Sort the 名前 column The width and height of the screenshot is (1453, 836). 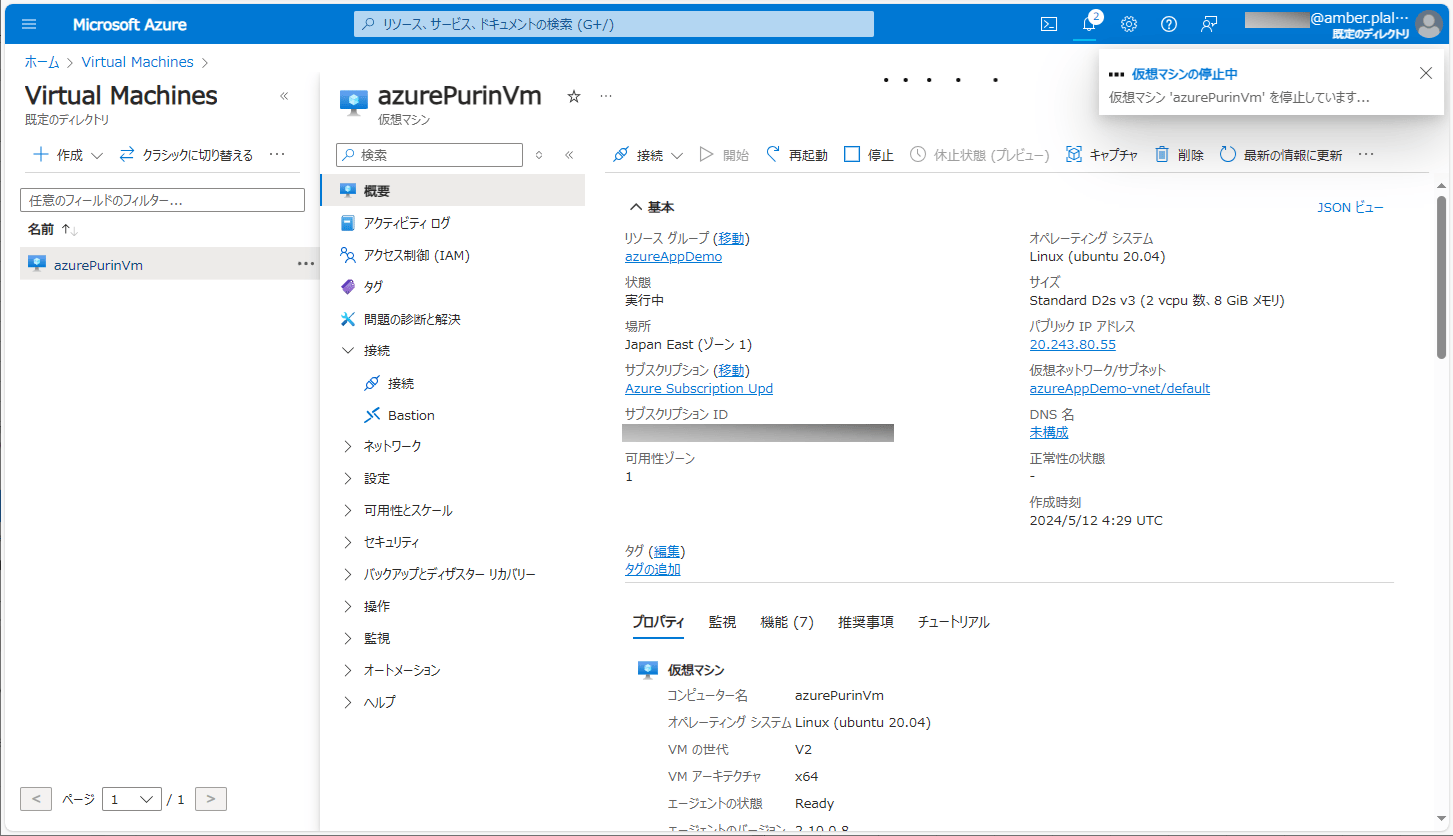tap(53, 229)
